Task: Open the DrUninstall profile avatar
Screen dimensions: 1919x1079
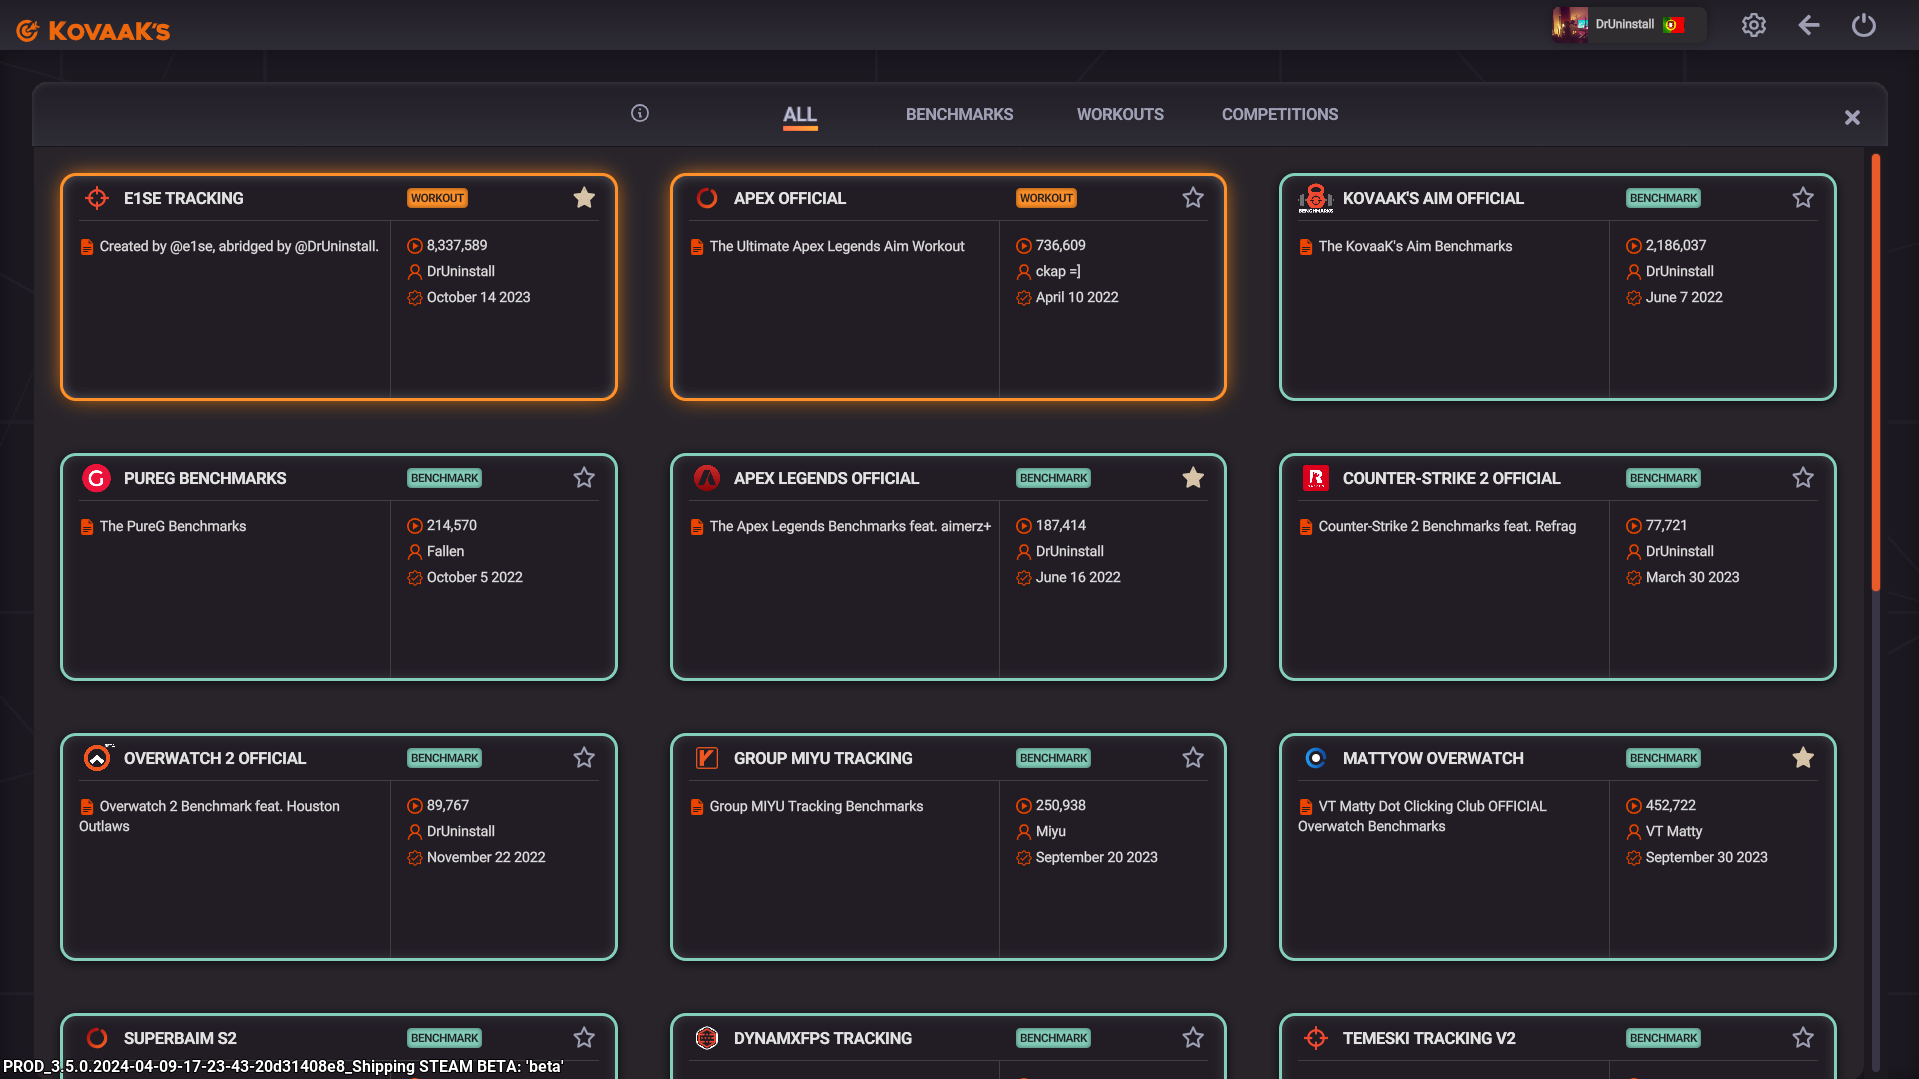Action: pyautogui.click(x=1570, y=24)
